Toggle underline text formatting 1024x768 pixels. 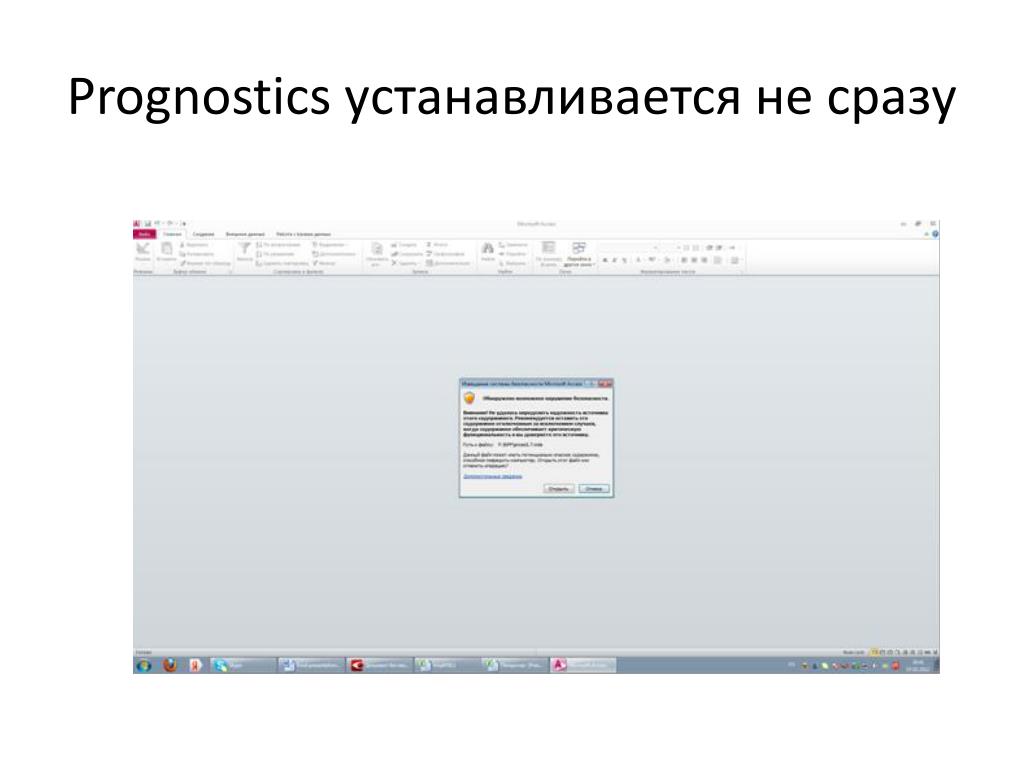tap(624, 261)
